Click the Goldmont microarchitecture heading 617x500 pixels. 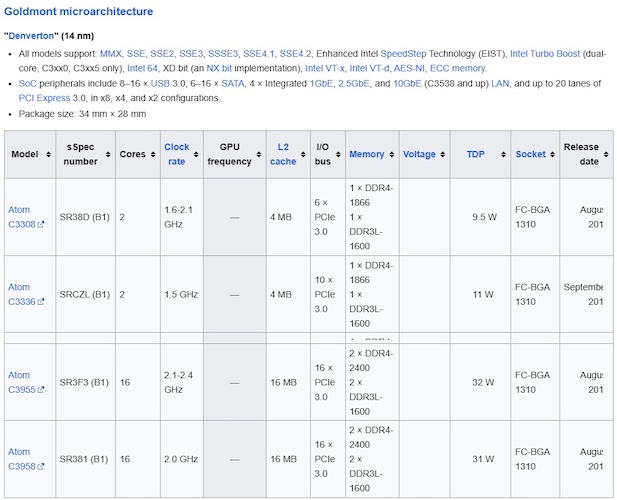tap(78, 11)
